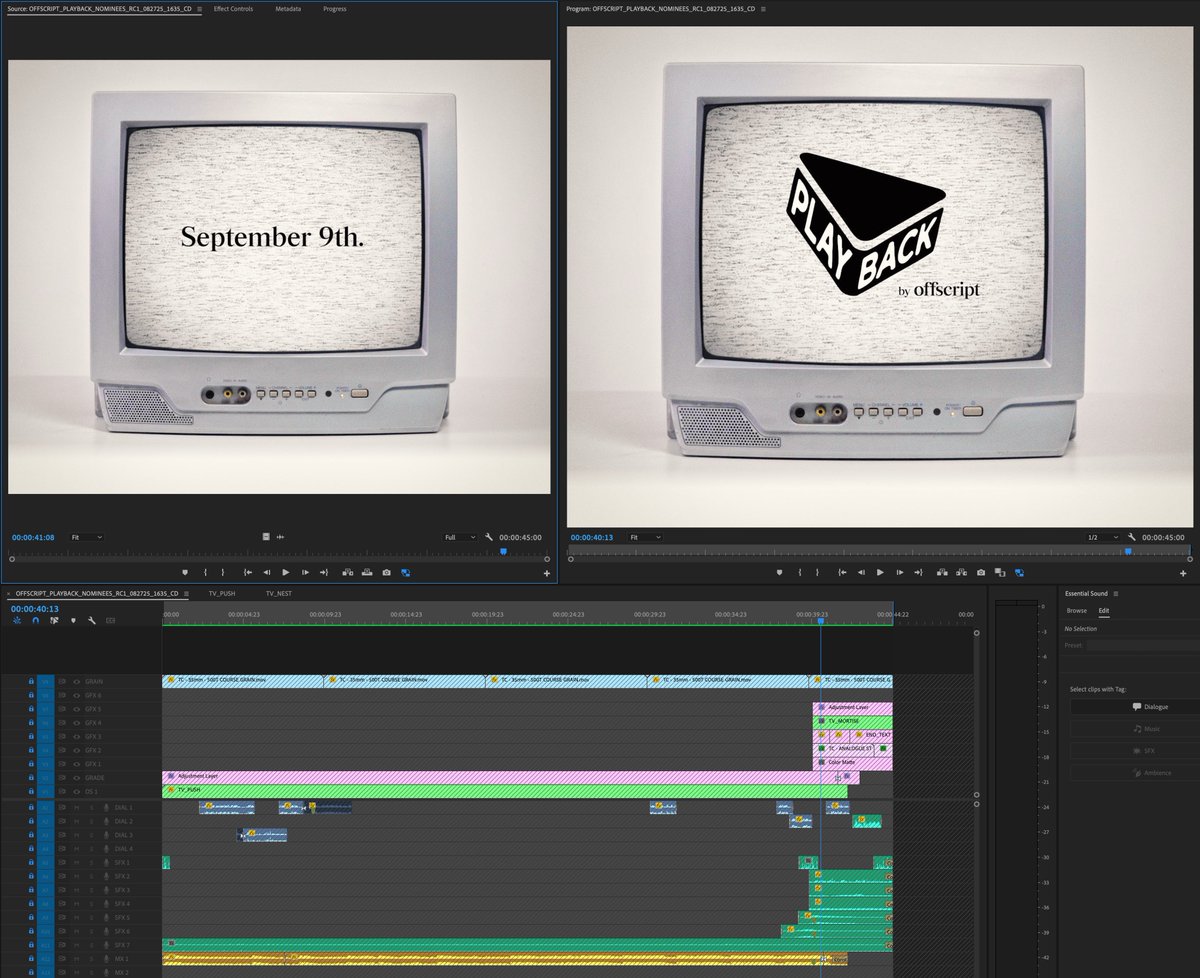The height and width of the screenshot is (978, 1200).
Task: Go to In point in Program monitor
Action: coord(842,572)
